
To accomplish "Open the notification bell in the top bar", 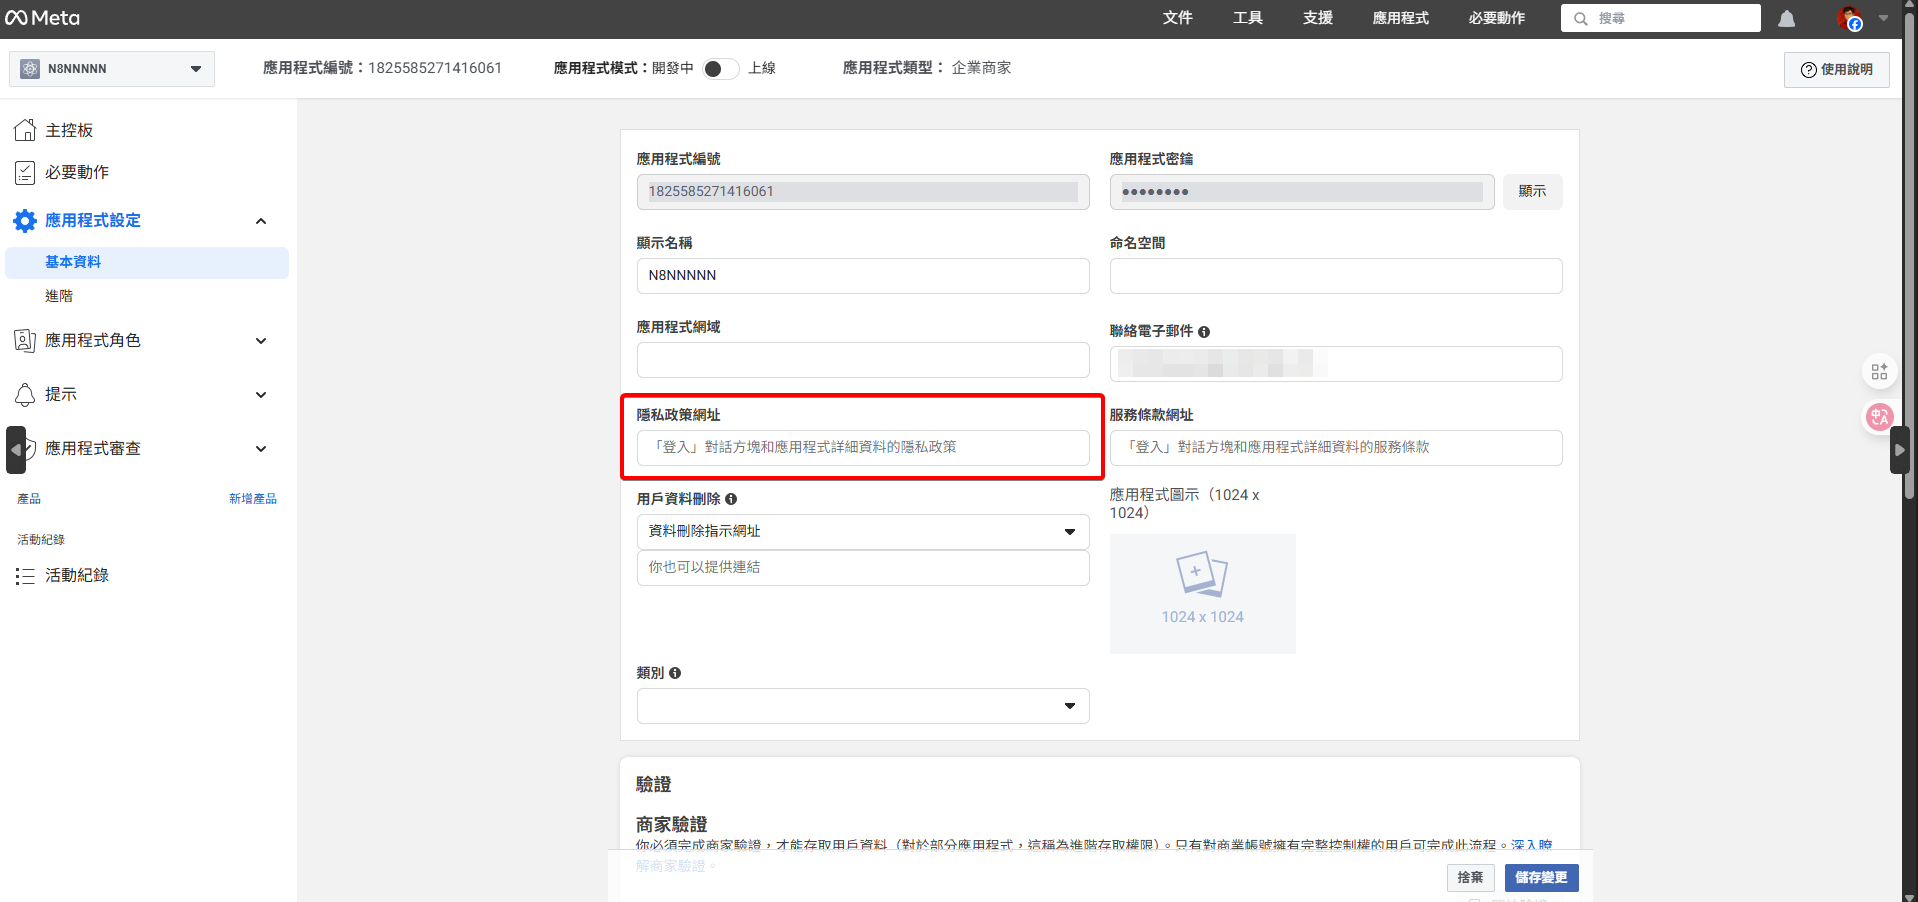I will [x=1786, y=18].
